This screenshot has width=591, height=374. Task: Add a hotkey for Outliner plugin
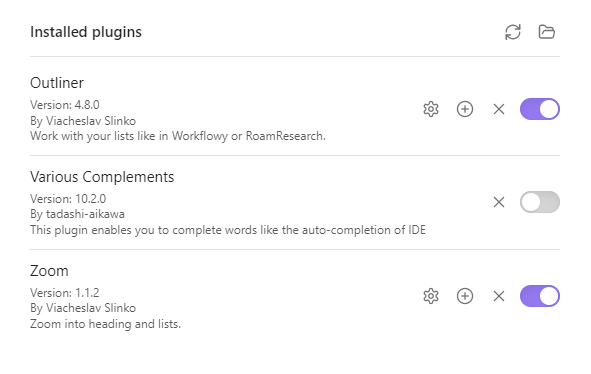click(x=465, y=109)
